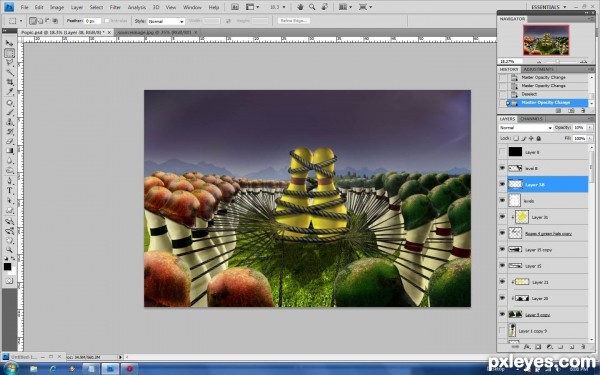Screen dimensions: 600x375
Task: Switch to the Adjustments tab
Action: click(x=538, y=69)
